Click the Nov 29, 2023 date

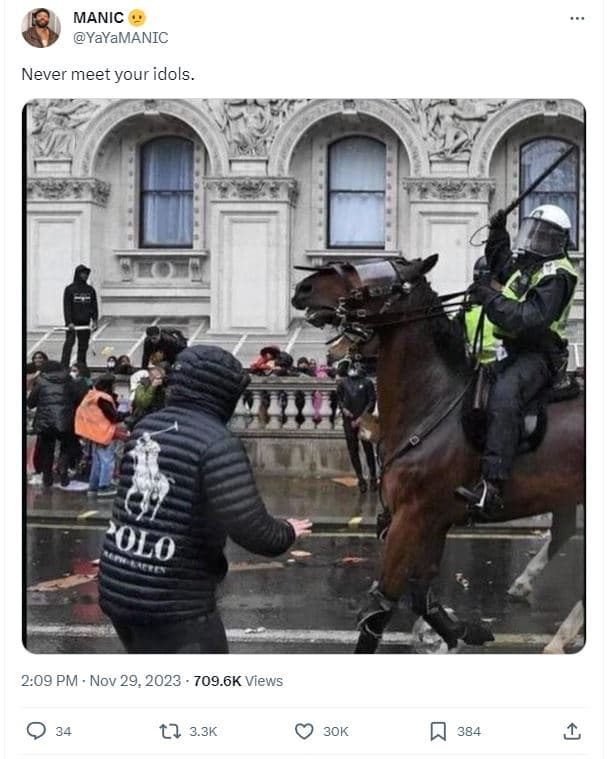tap(135, 681)
